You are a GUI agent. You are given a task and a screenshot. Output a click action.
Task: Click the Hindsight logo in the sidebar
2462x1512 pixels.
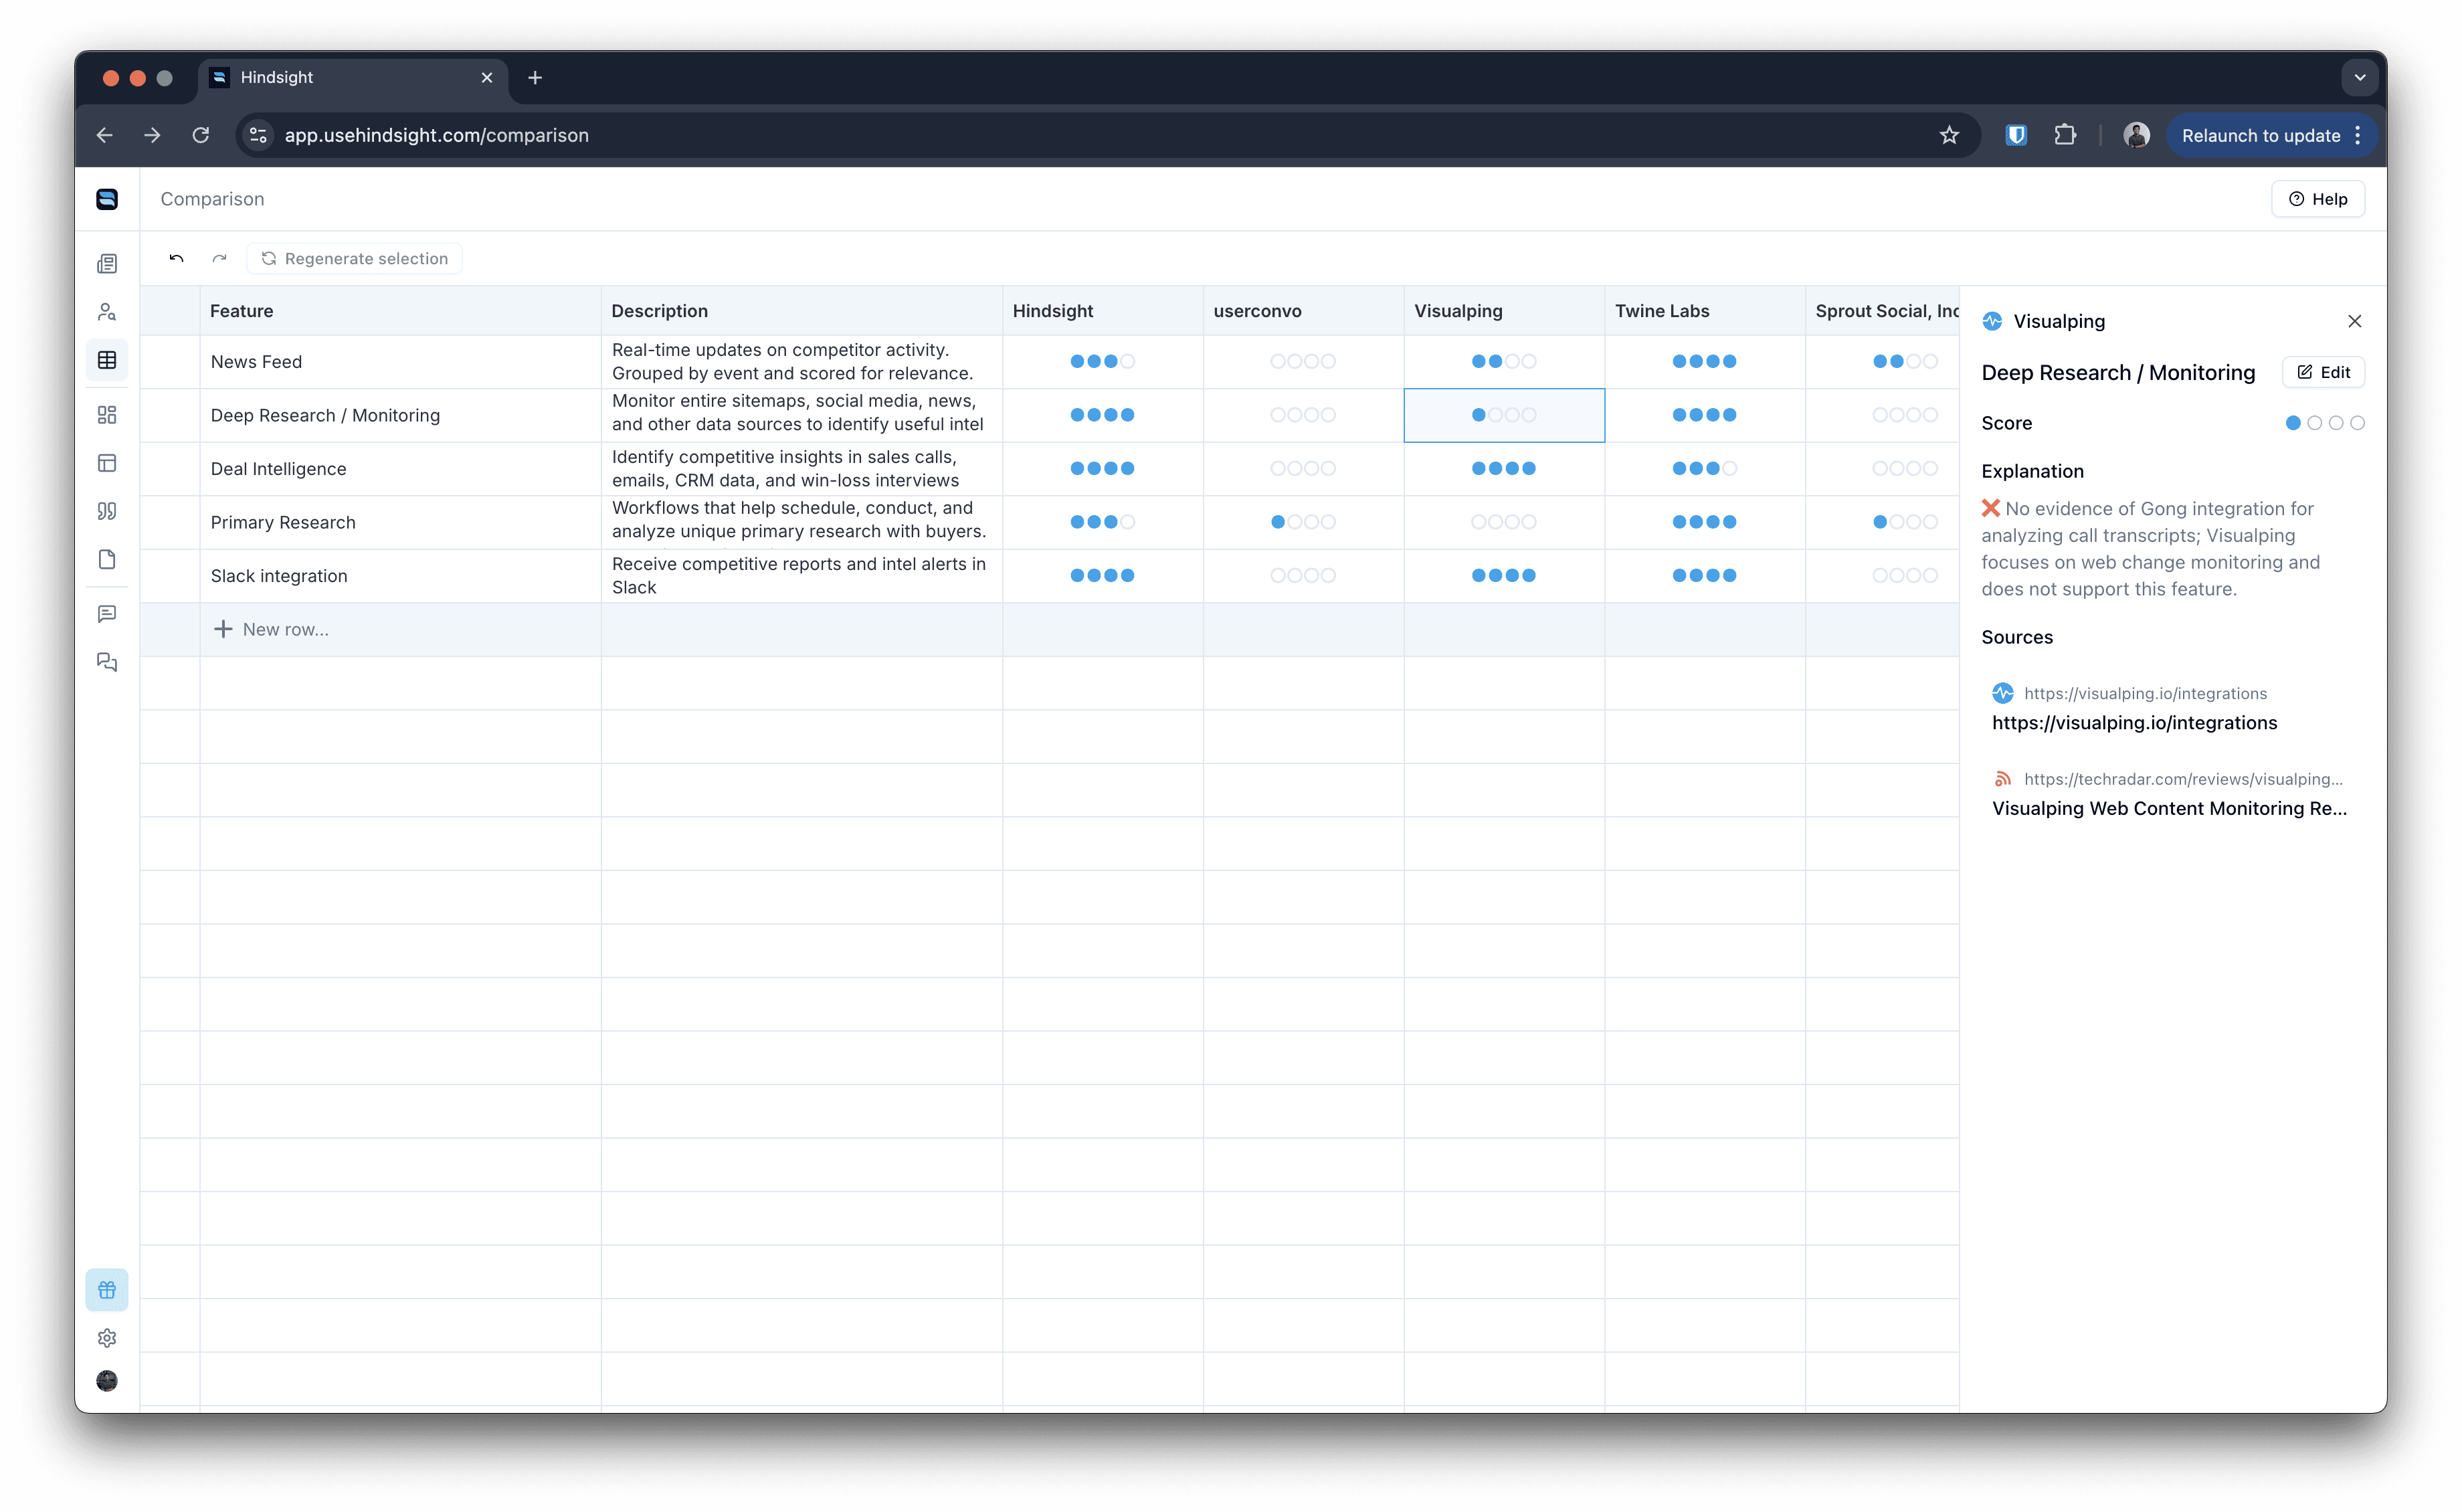pyautogui.click(x=107, y=199)
